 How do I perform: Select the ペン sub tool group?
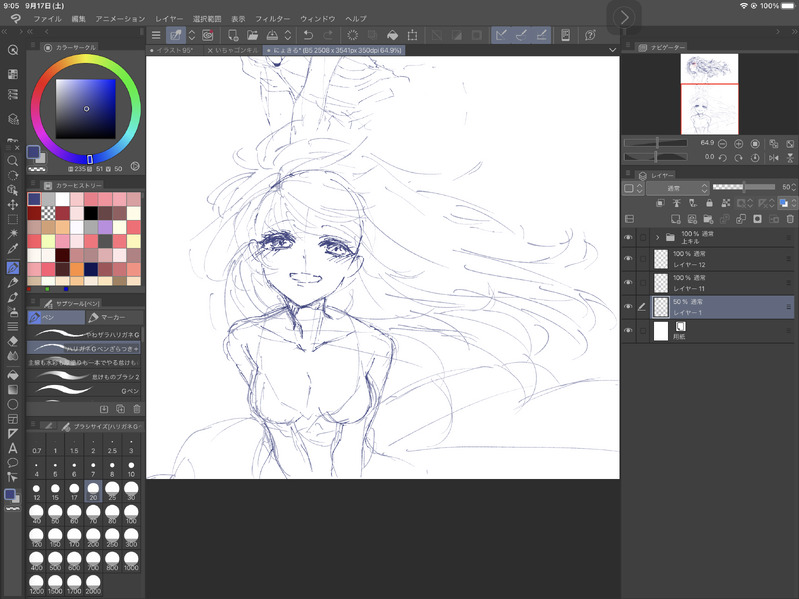tap(56, 317)
